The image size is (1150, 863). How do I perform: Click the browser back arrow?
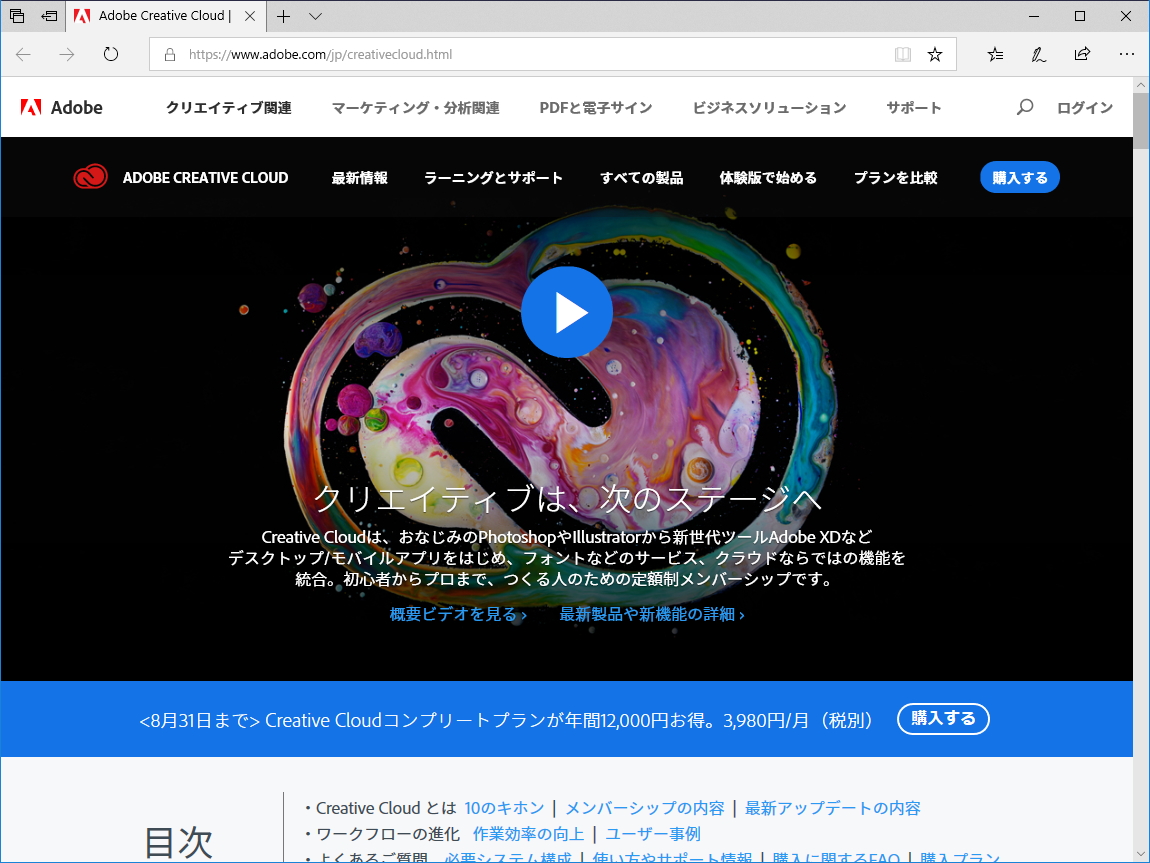tap(22, 55)
